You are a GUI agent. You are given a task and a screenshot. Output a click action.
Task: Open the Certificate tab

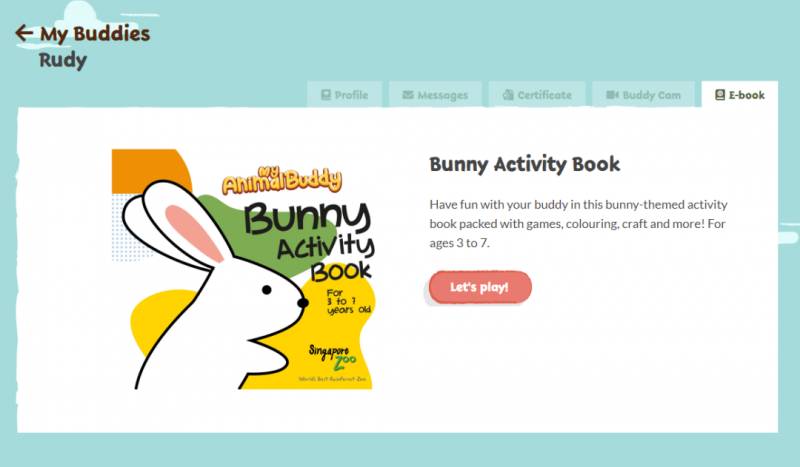point(537,94)
